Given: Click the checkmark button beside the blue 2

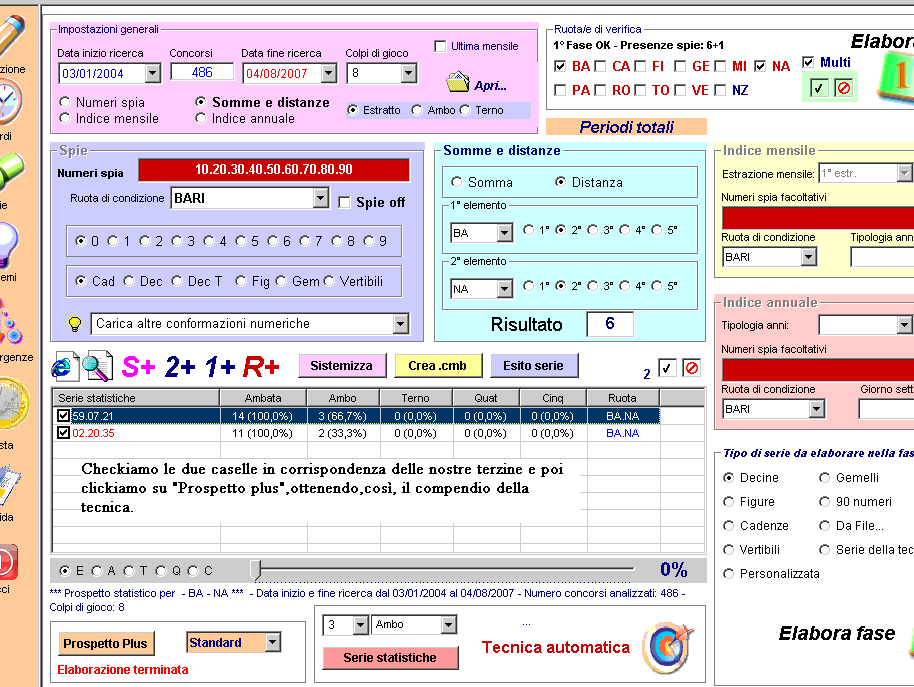Looking at the screenshot, I should tap(666, 368).
